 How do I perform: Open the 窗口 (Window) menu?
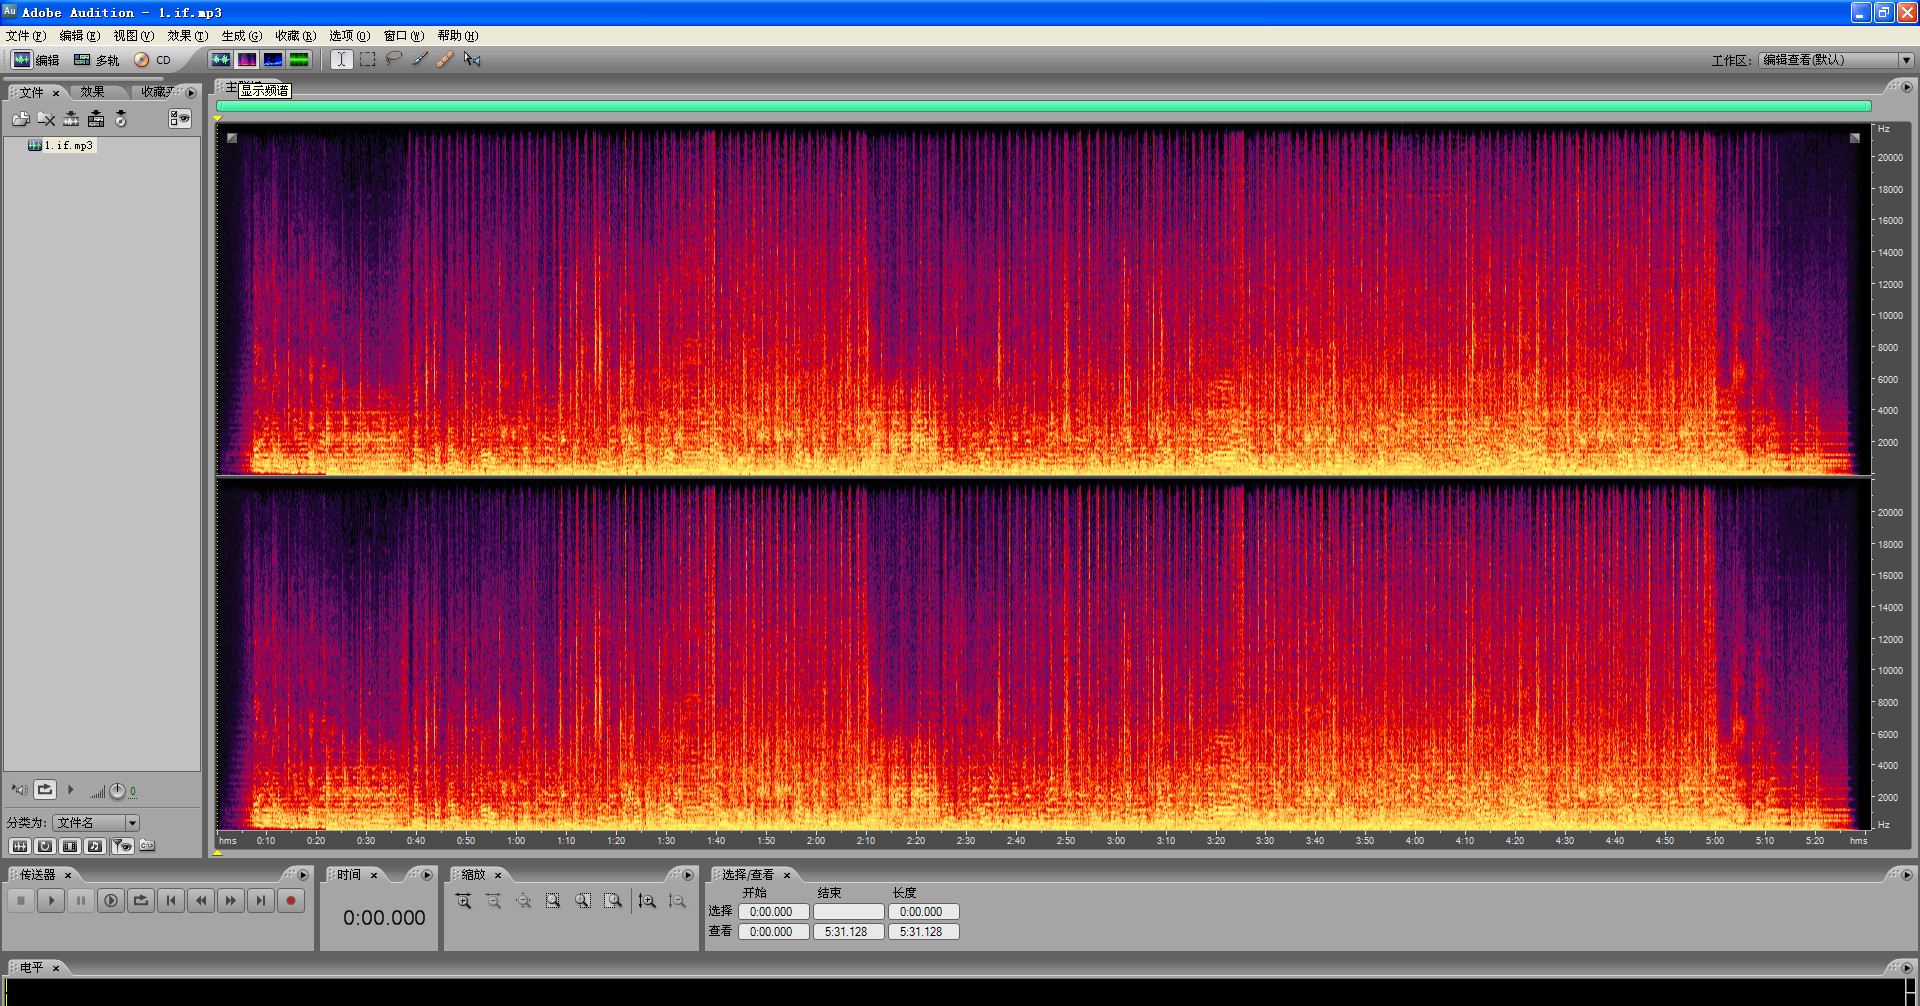(x=404, y=36)
